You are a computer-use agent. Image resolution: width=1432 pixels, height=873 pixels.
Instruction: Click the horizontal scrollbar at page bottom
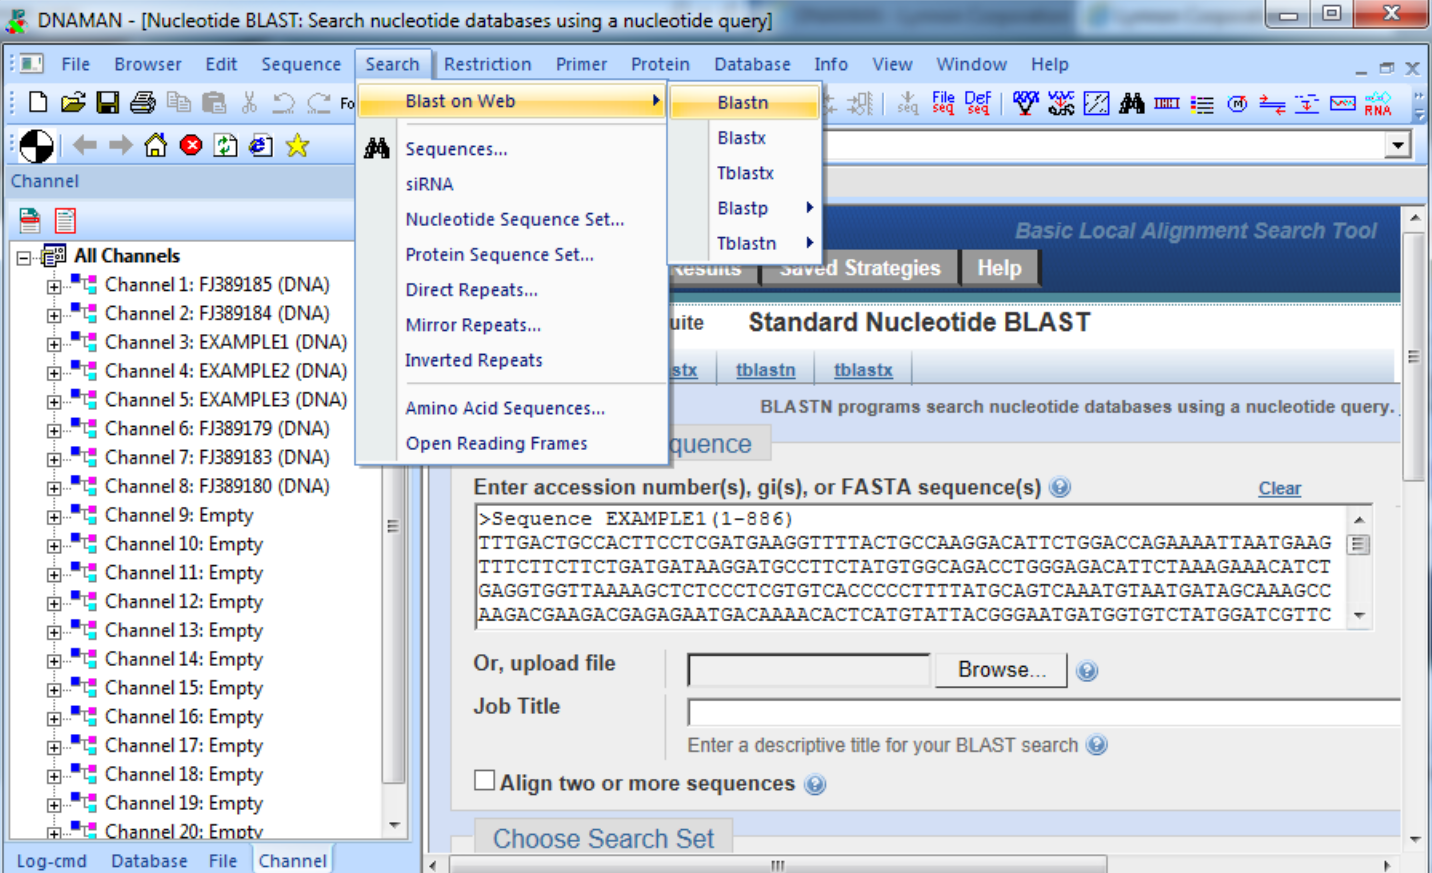pyautogui.click(x=778, y=865)
